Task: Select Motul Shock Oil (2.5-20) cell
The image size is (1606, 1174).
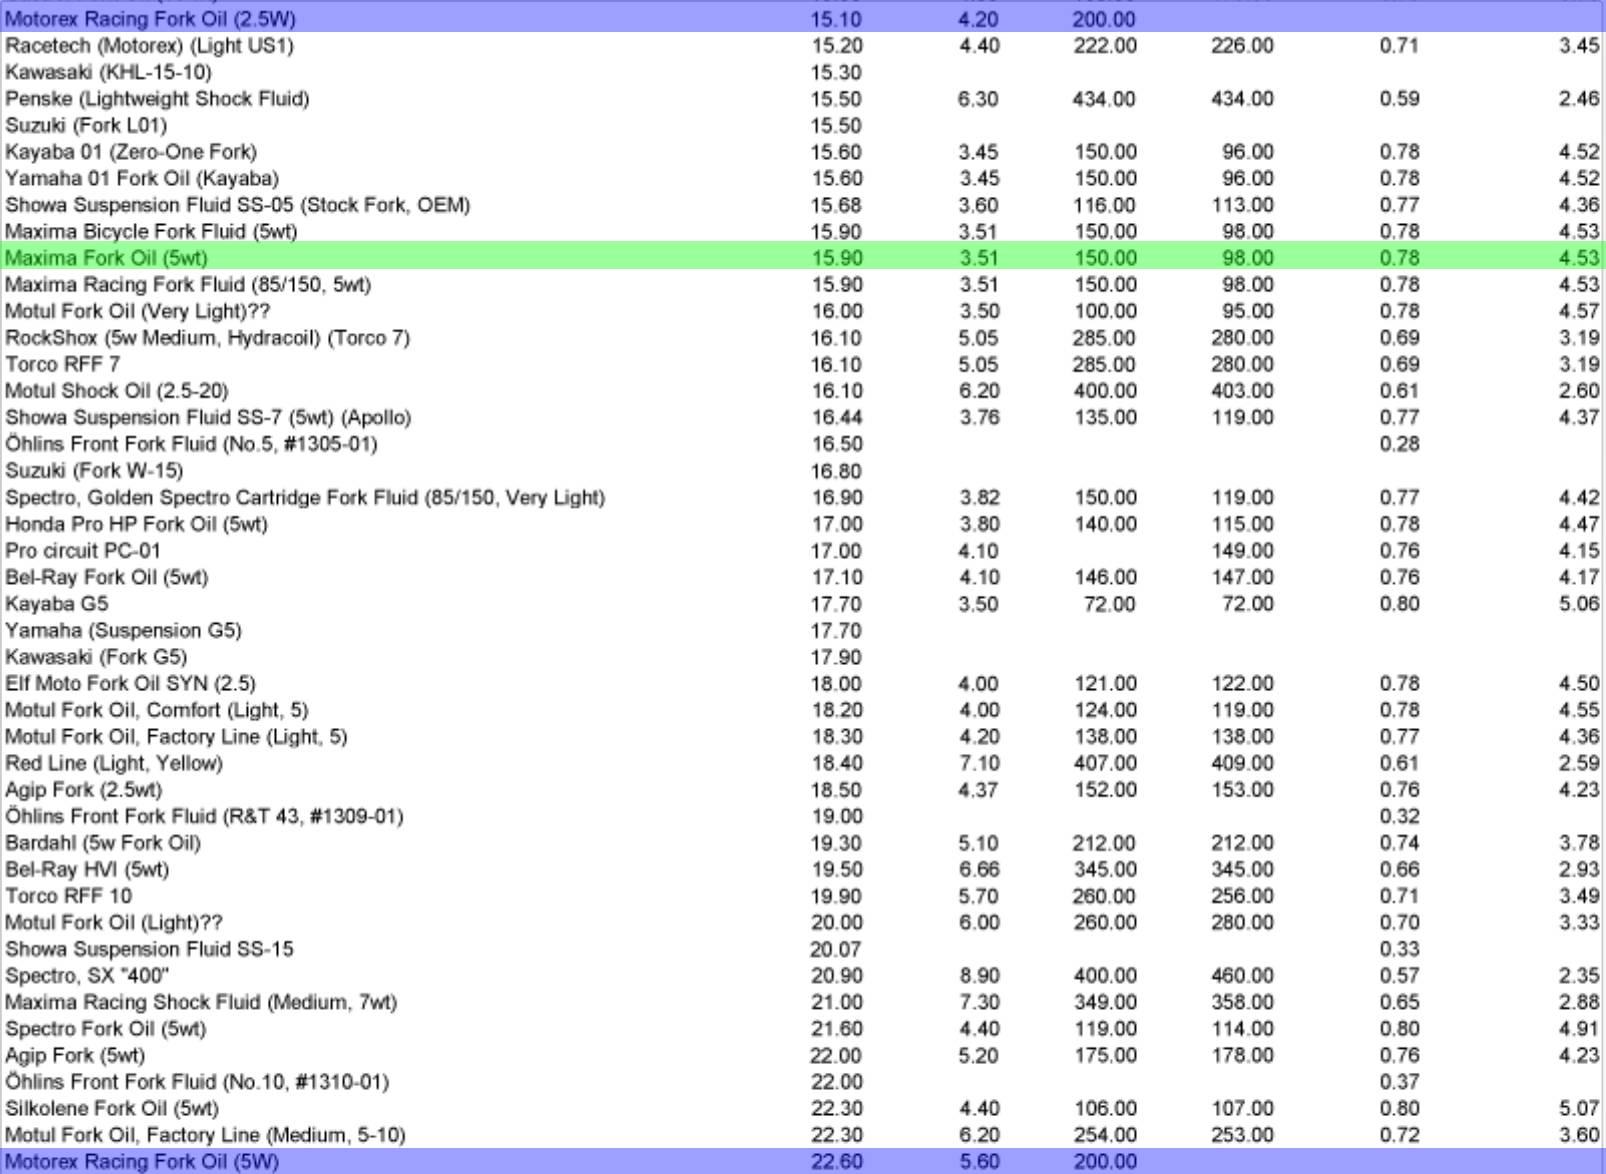Action: point(116,391)
